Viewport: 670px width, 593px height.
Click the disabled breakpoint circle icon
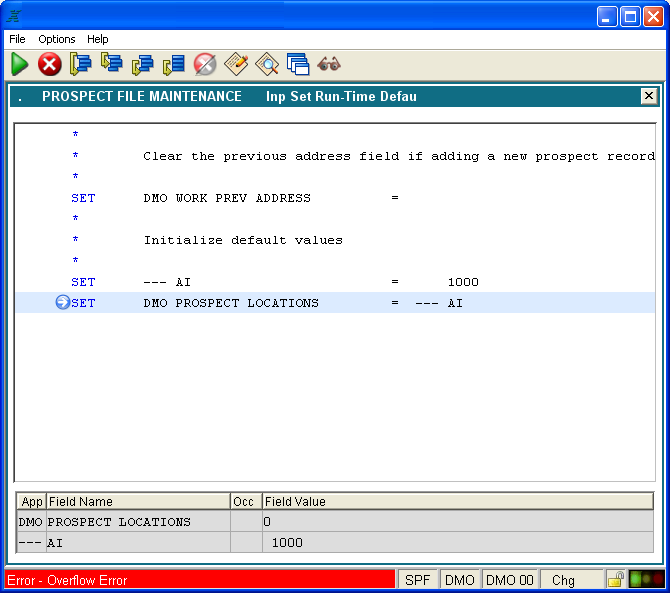click(204, 64)
